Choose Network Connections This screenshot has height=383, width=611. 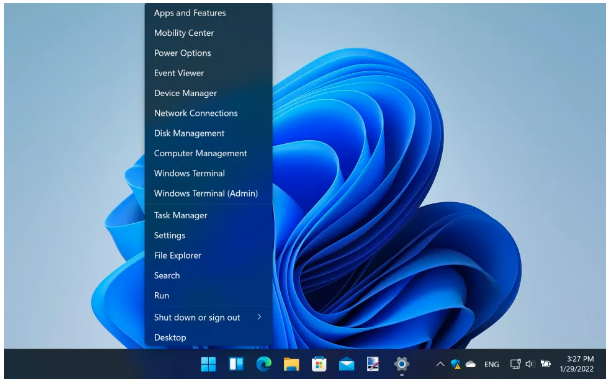208,113
